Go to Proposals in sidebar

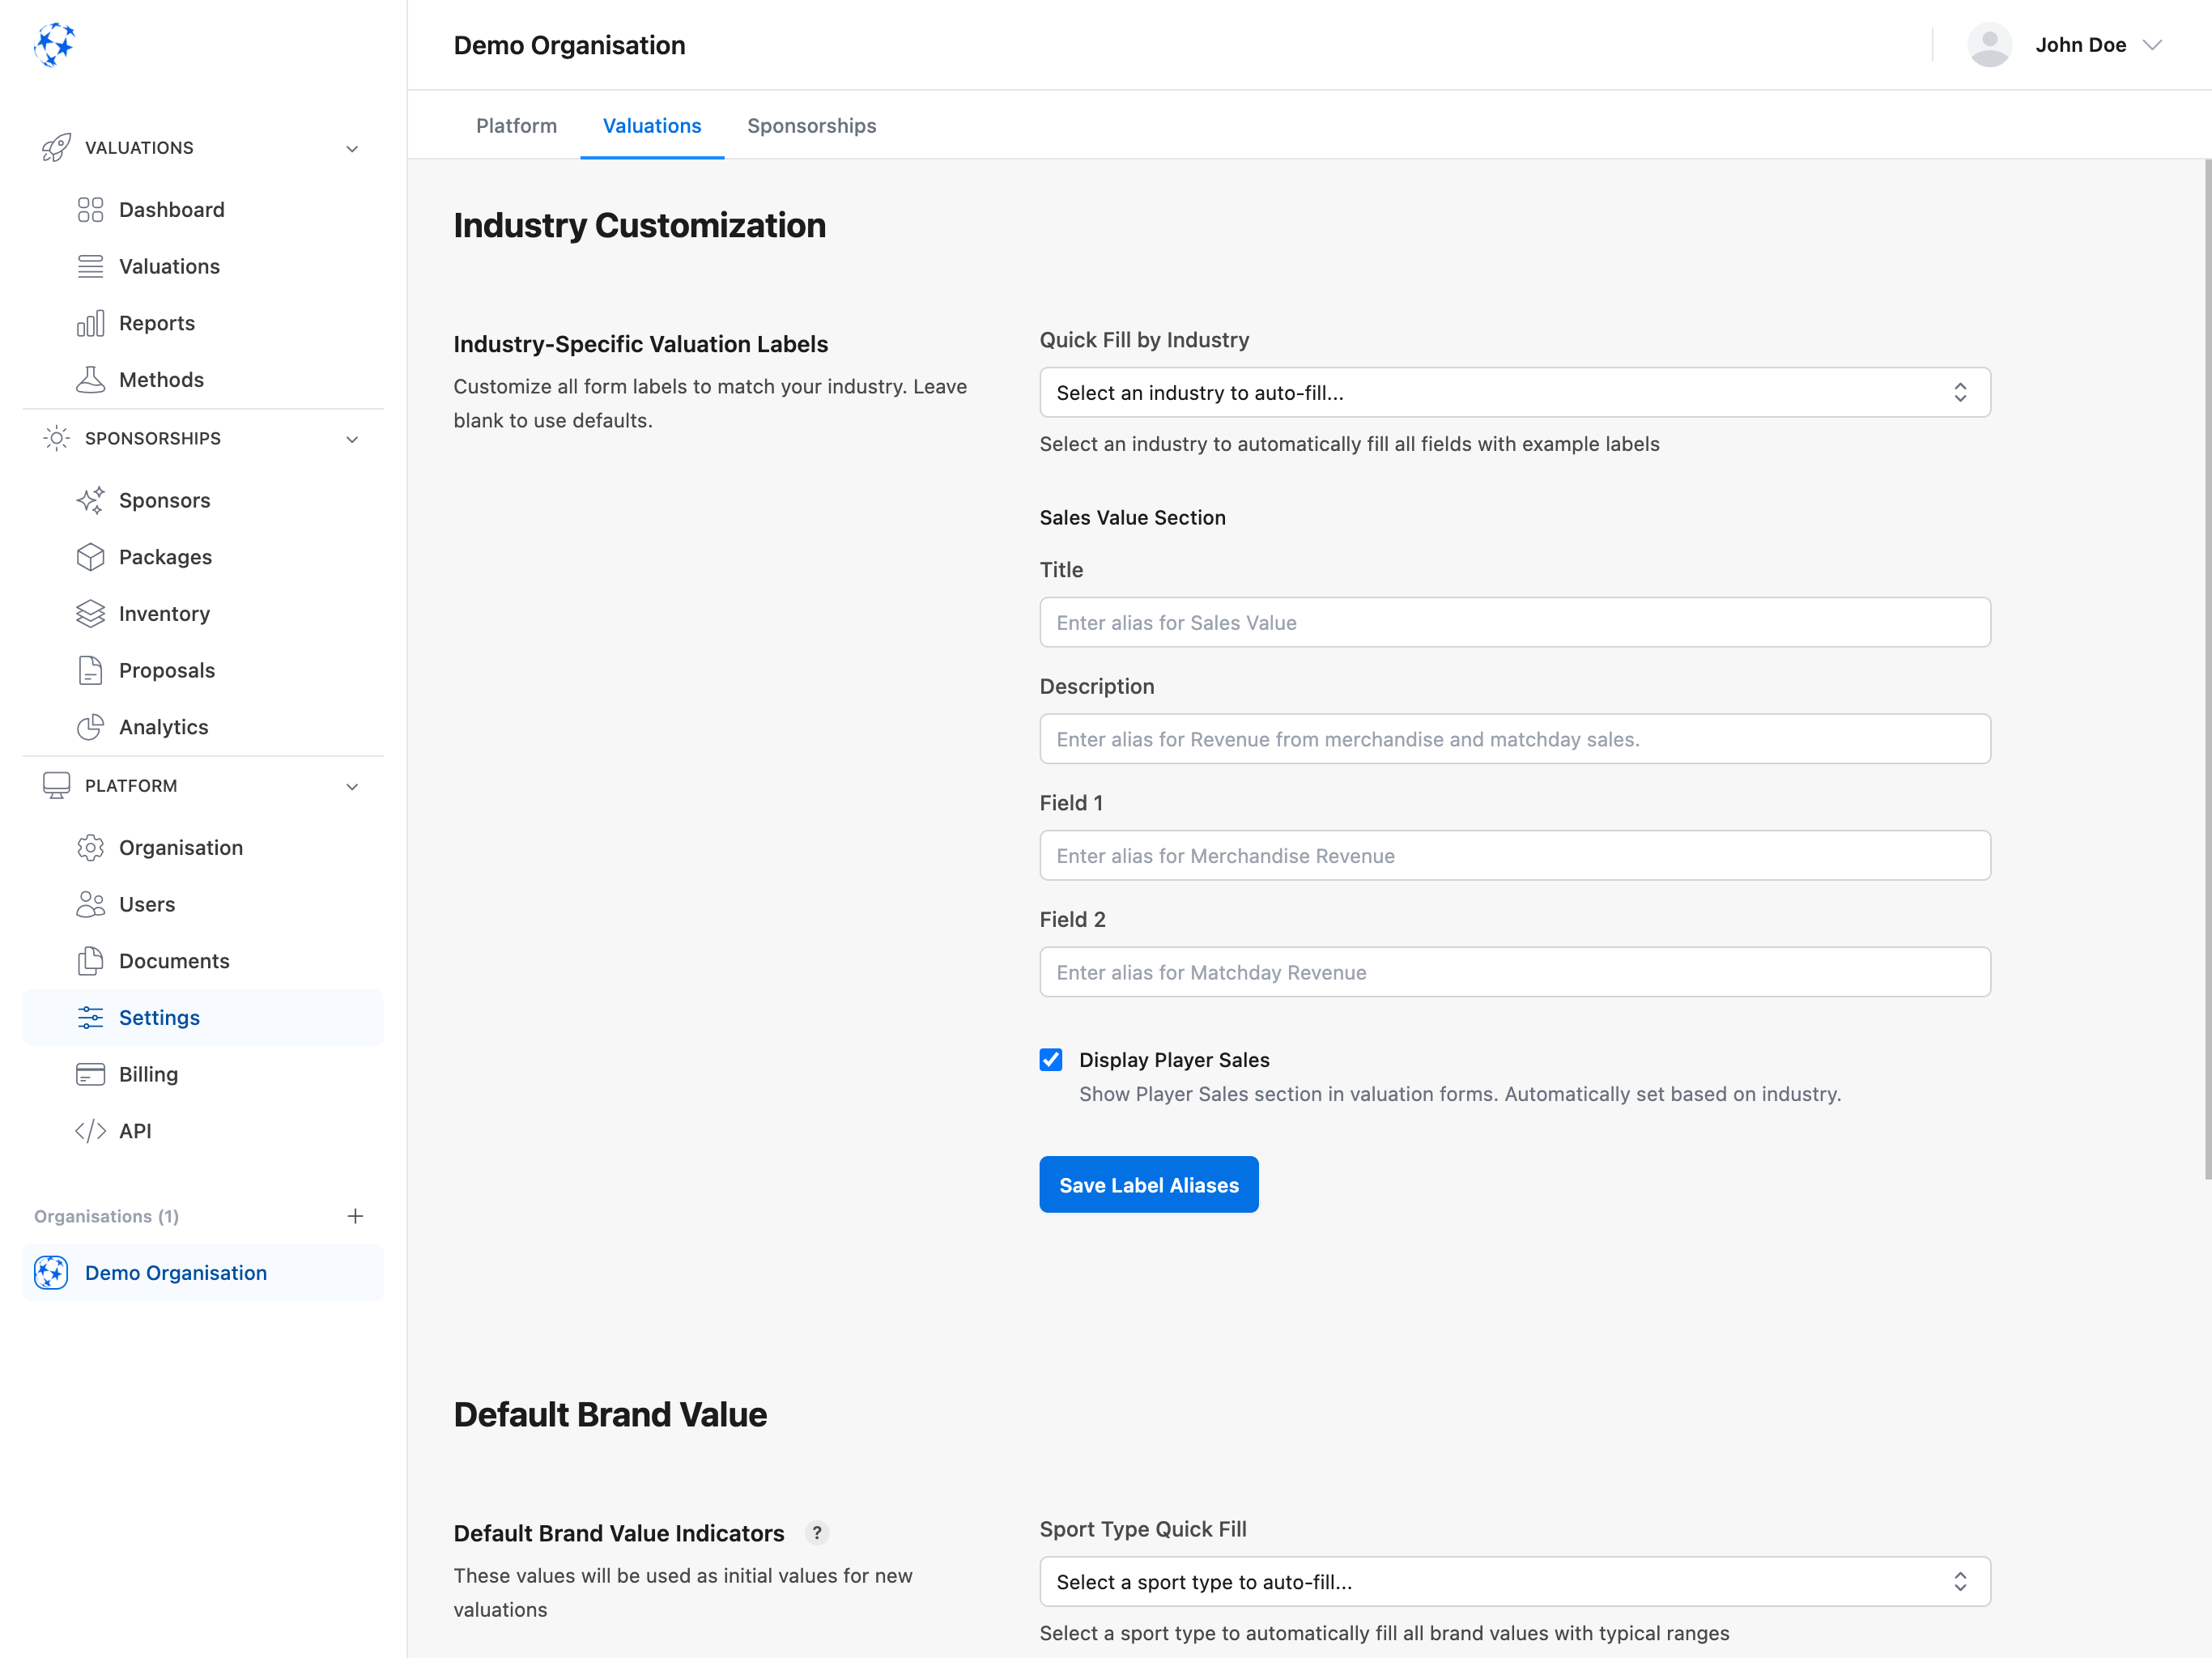click(166, 670)
